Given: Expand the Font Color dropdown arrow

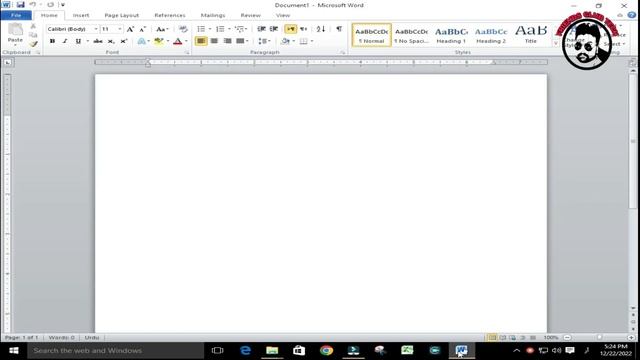Looking at the screenshot, I should click(x=186, y=41).
